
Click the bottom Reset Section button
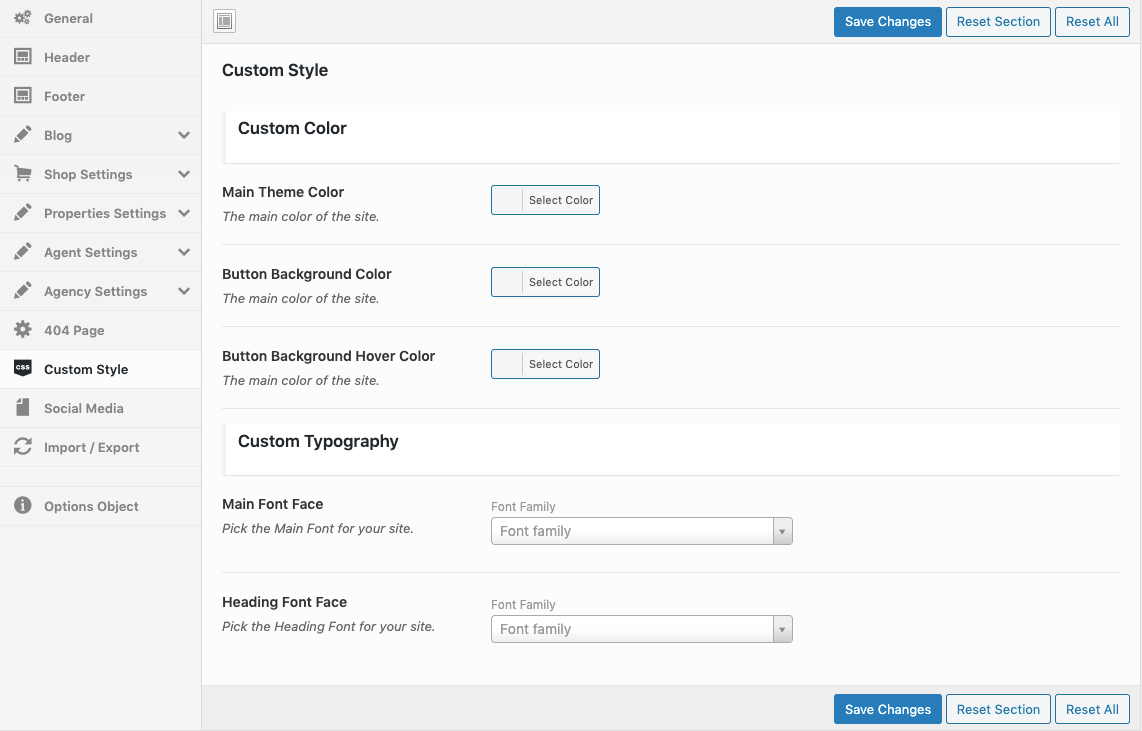pos(998,709)
